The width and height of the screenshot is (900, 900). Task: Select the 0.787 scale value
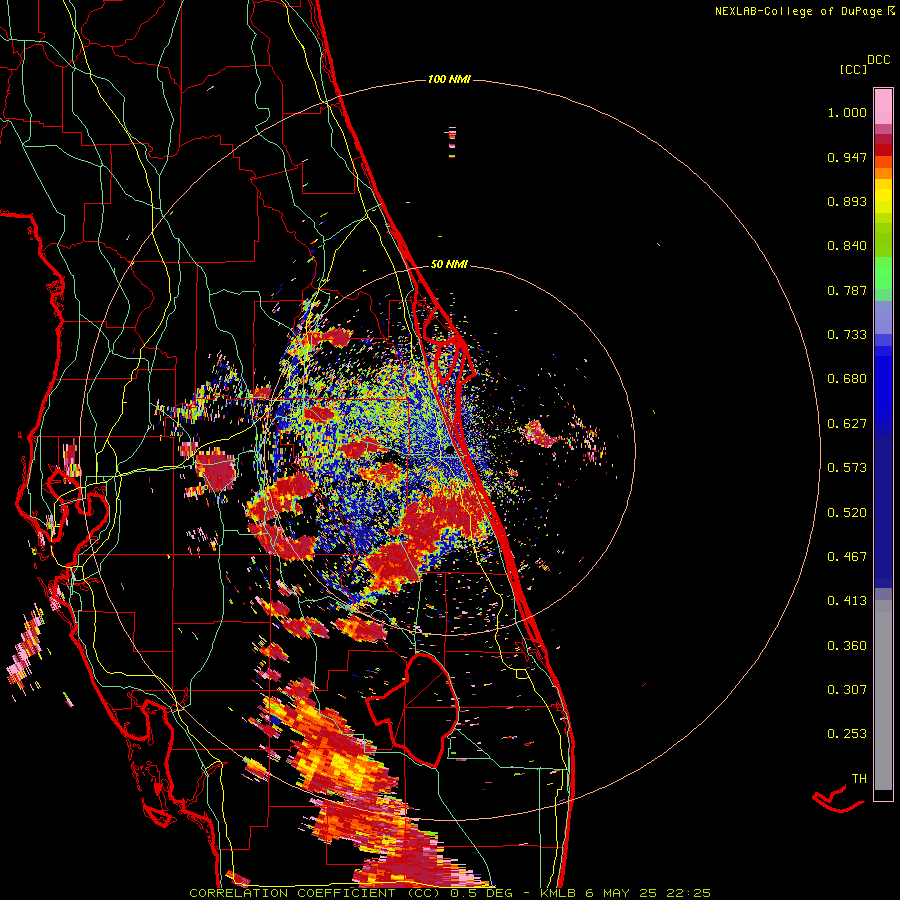click(847, 290)
